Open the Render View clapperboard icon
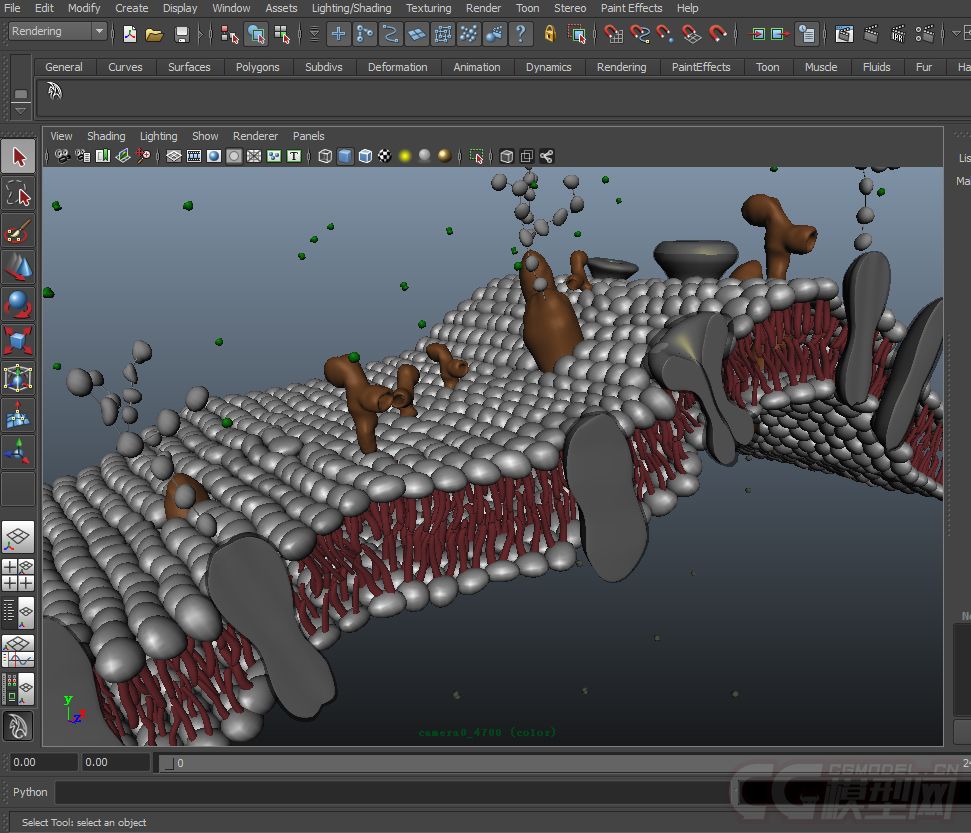The width and height of the screenshot is (971, 833). pyautogui.click(x=843, y=33)
